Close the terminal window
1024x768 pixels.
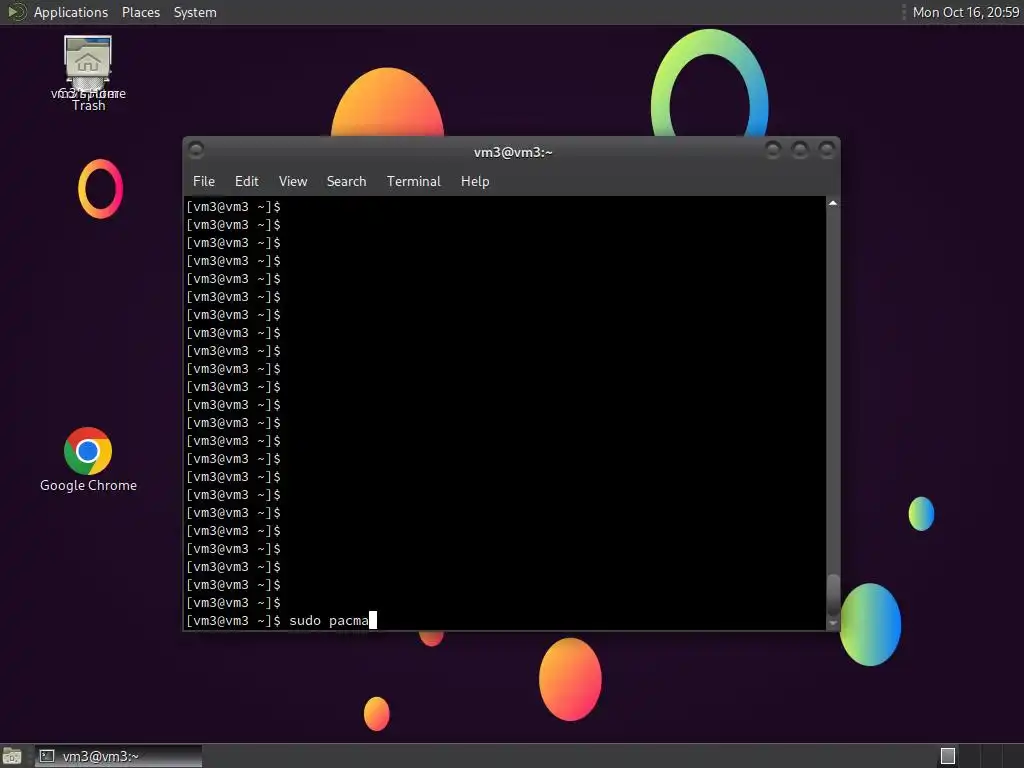click(x=827, y=150)
